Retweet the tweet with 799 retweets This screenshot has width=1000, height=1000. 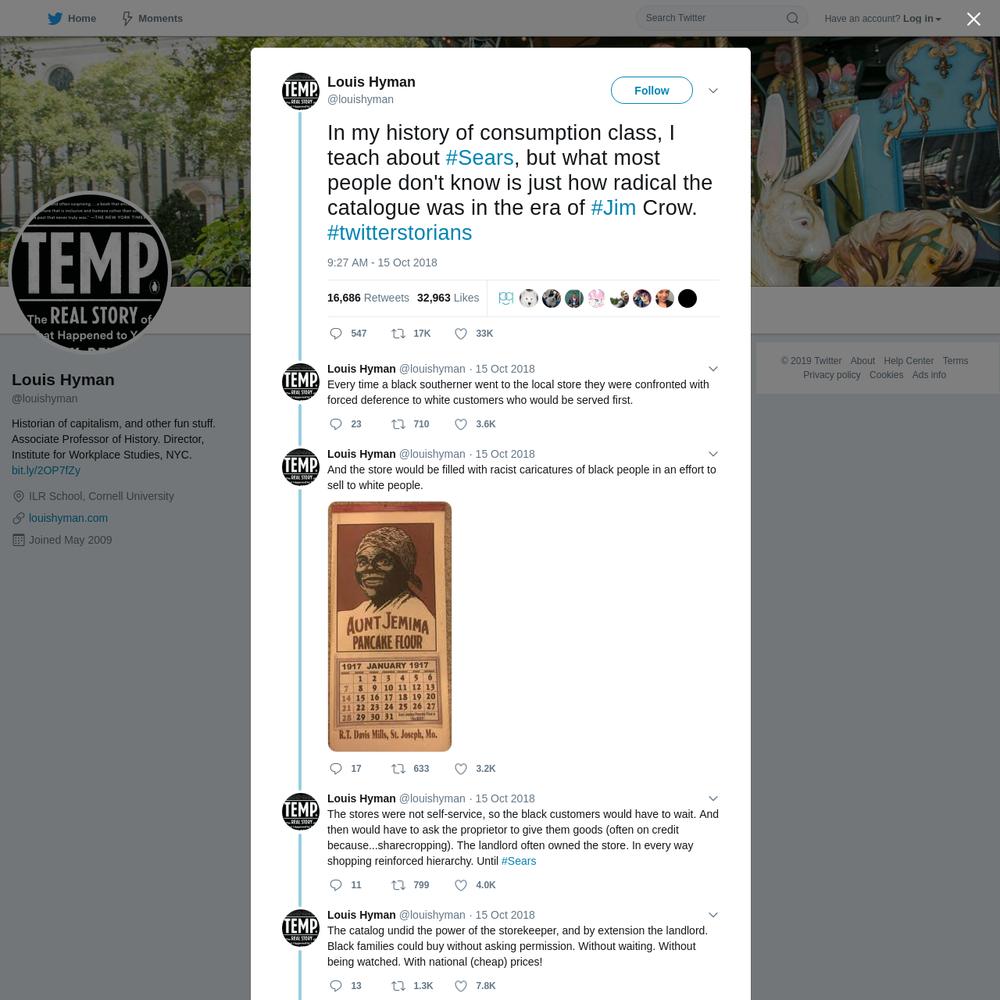pyautogui.click(x=398, y=885)
